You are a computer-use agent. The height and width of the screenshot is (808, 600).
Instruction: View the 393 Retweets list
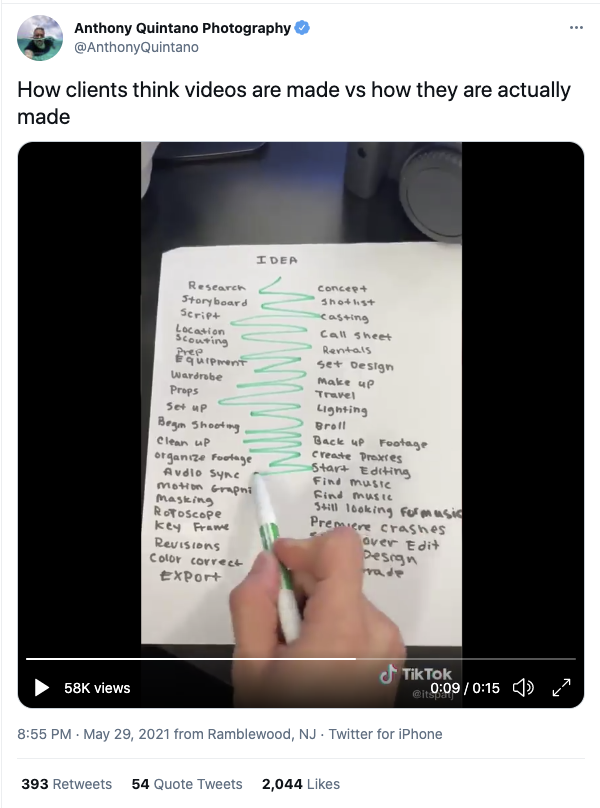point(66,784)
